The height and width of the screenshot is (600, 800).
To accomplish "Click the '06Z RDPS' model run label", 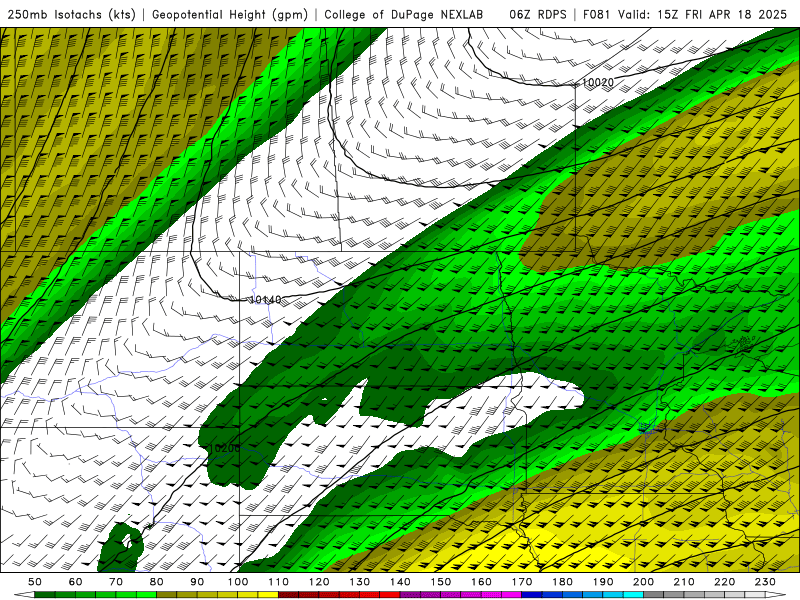I will (538, 14).
